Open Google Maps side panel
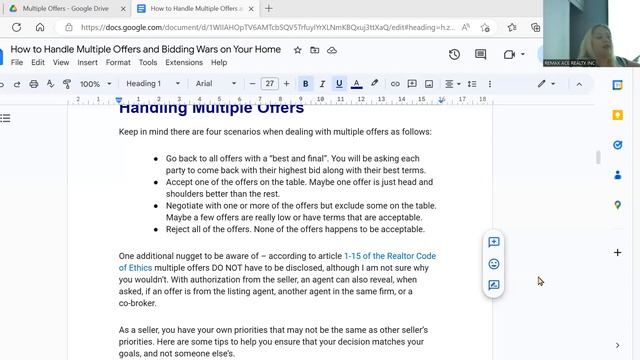The width and height of the screenshot is (640, 360). click(x=618, y=205)
